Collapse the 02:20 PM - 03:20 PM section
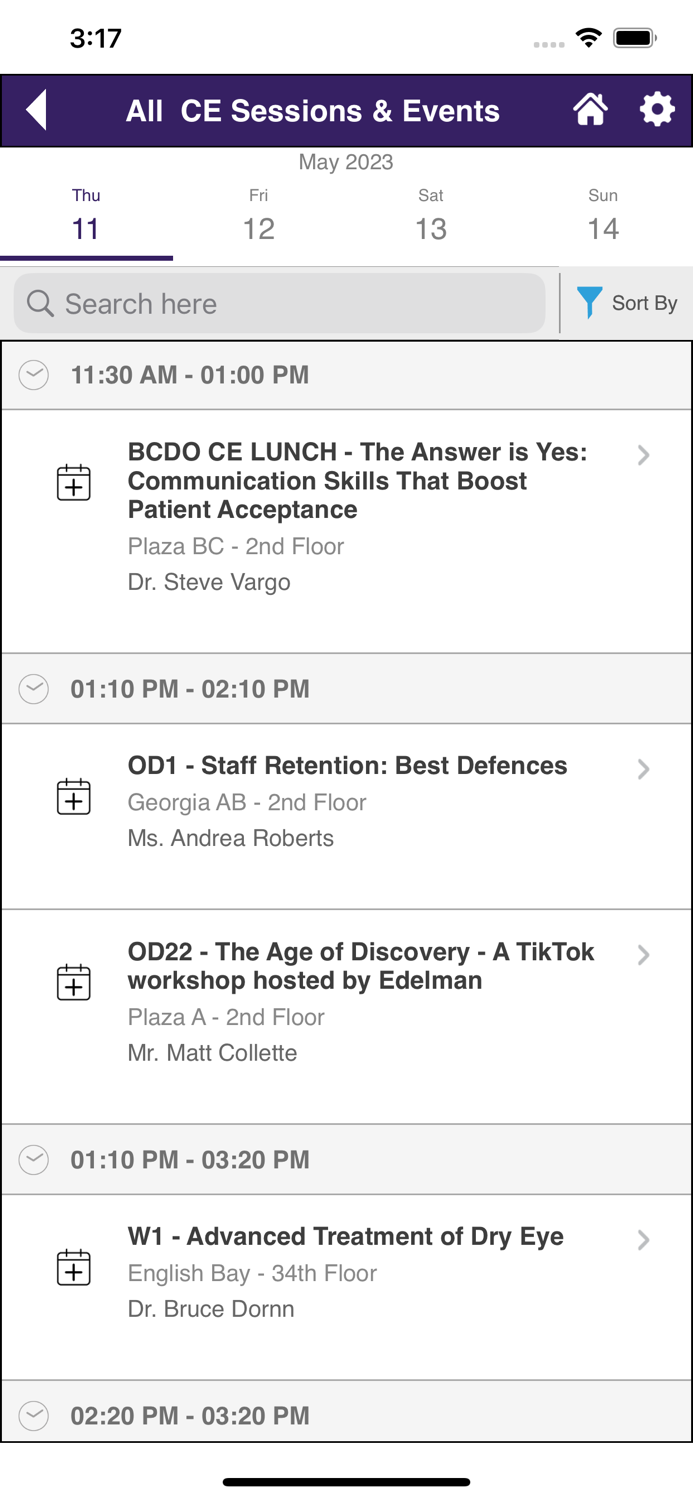The height and width of the screenshot is (1500, 693). pos(33,1415)
